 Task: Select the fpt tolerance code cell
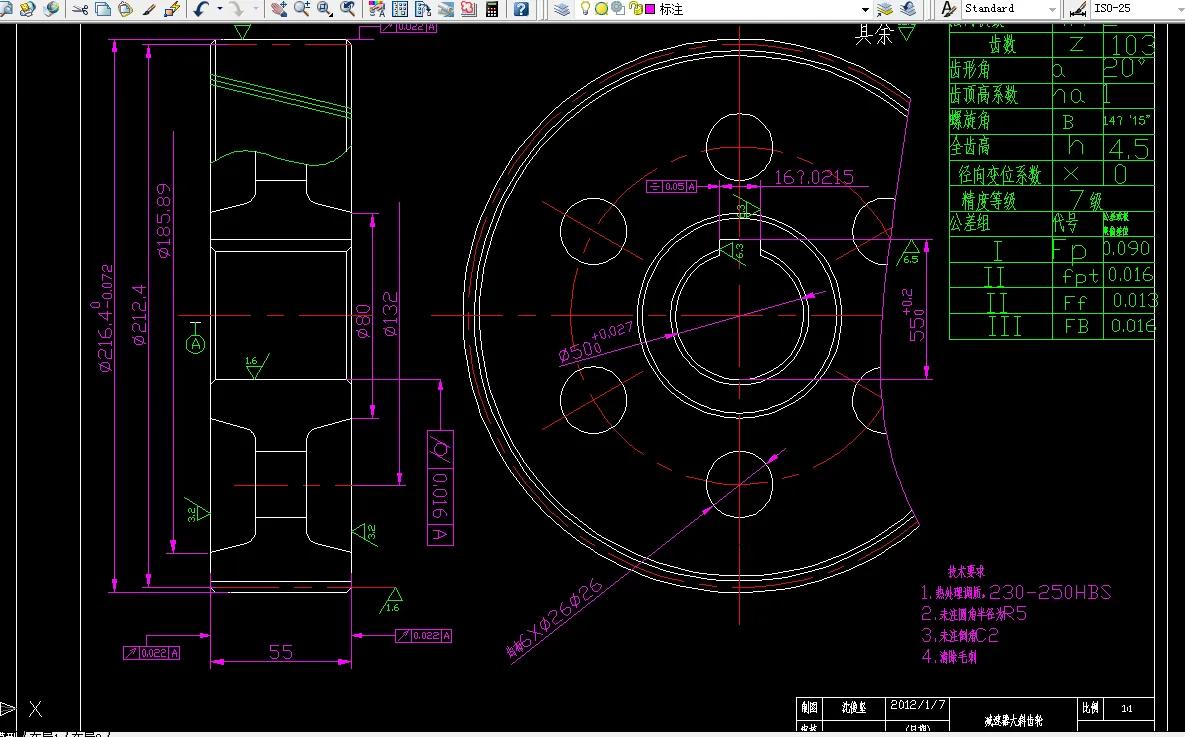click(x=1080, y=277)
